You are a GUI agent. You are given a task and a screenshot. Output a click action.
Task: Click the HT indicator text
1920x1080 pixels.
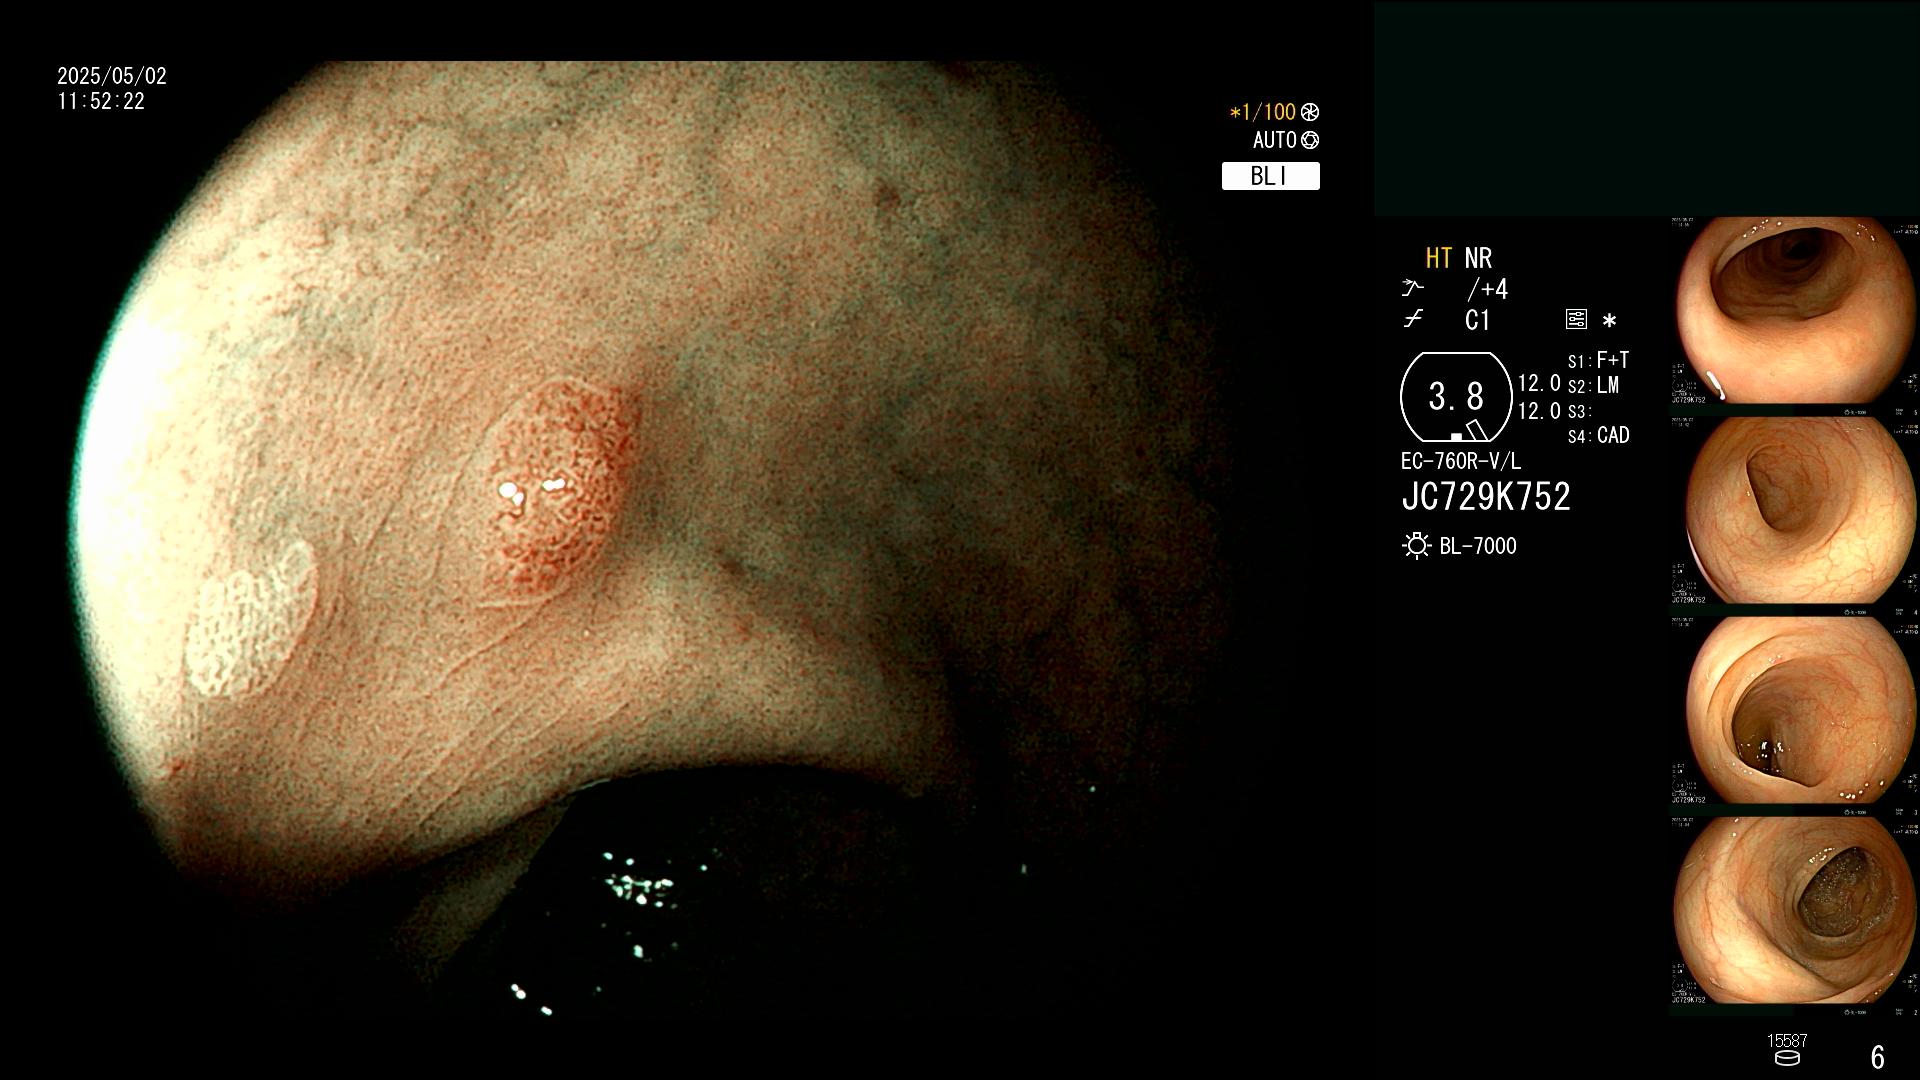[1438, 258]
